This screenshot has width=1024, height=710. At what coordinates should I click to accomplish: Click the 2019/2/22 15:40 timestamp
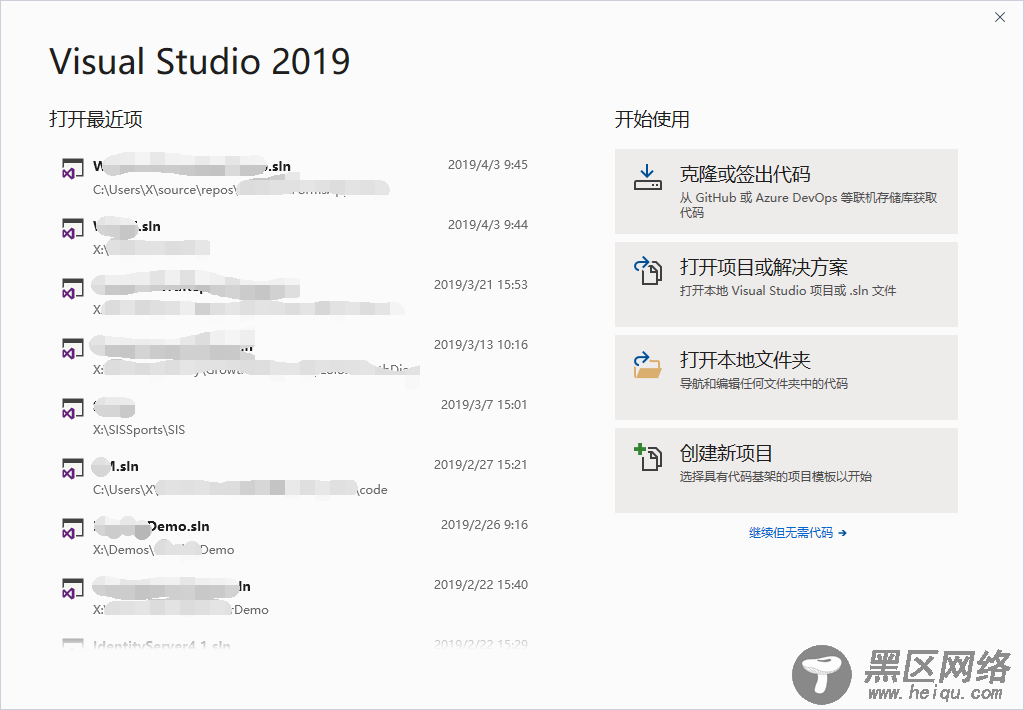pos(481,585)
